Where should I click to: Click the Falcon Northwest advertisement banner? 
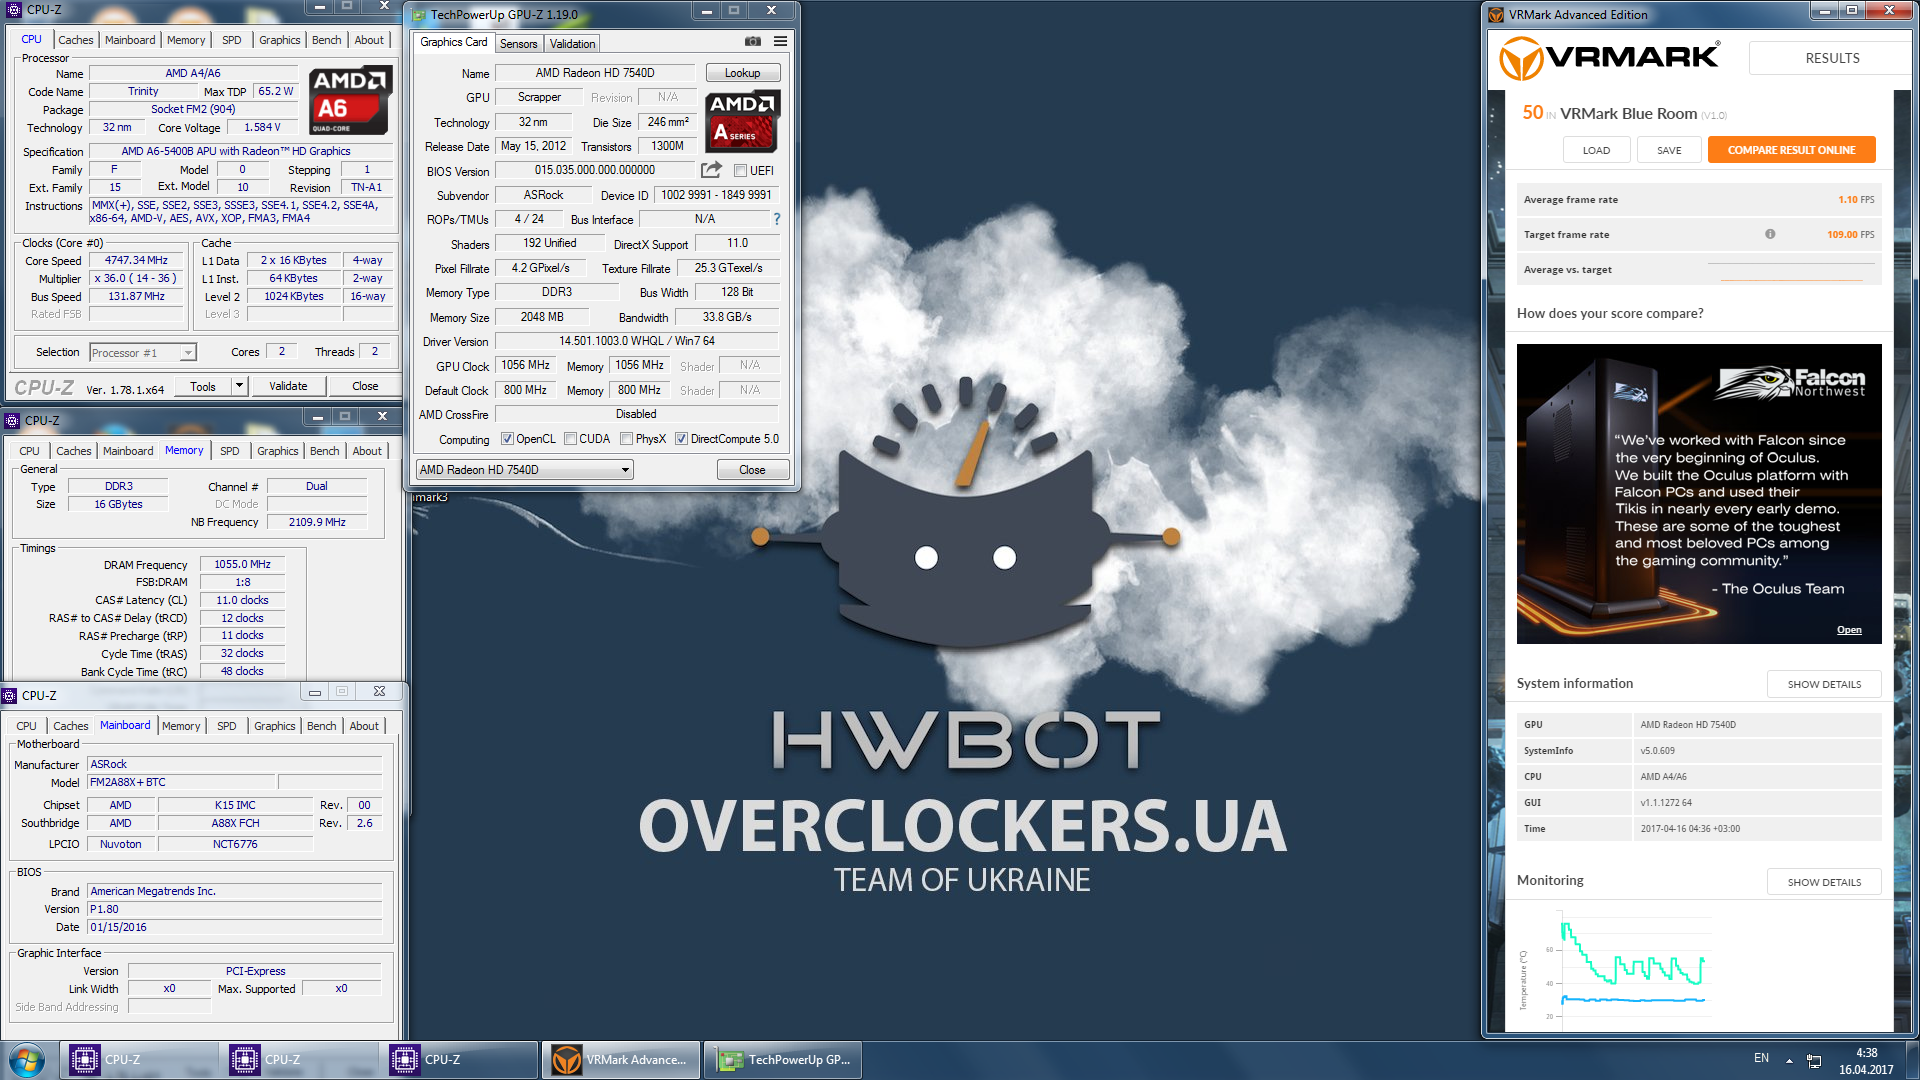click(1699, 494)
